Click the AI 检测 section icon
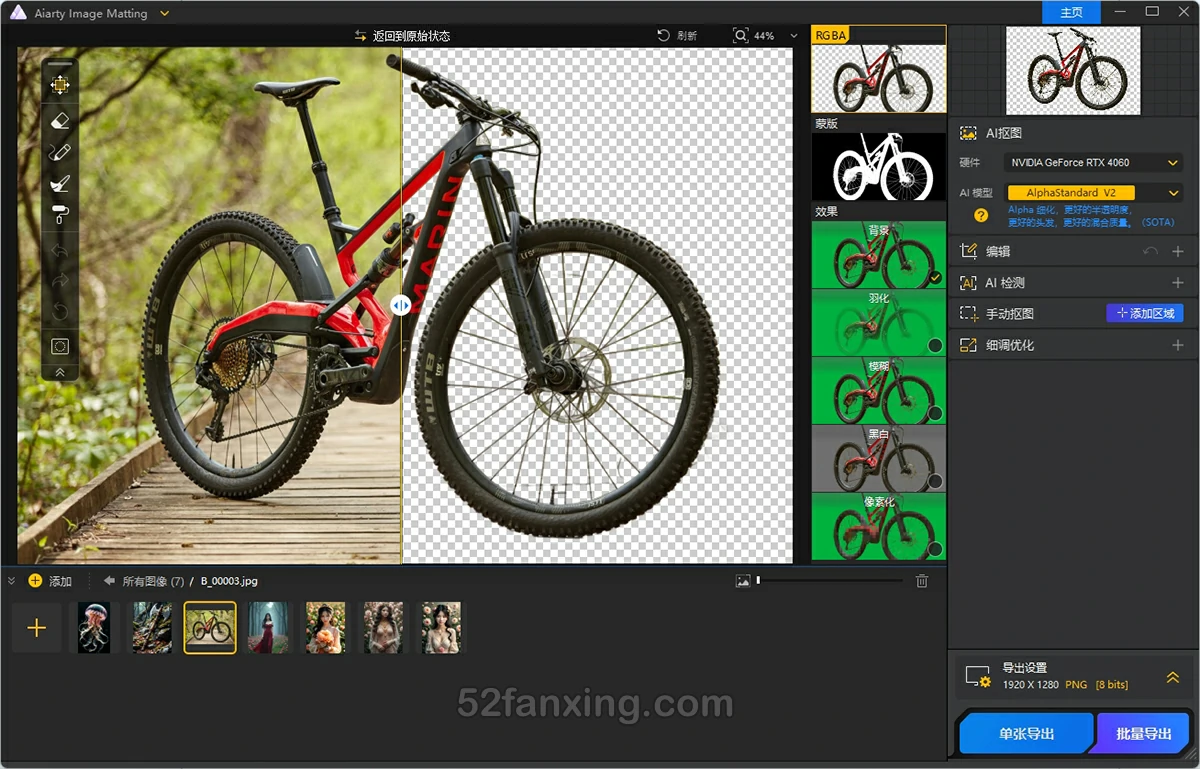This screenshot has width=1200, height=769. click(x=968, y=283)
